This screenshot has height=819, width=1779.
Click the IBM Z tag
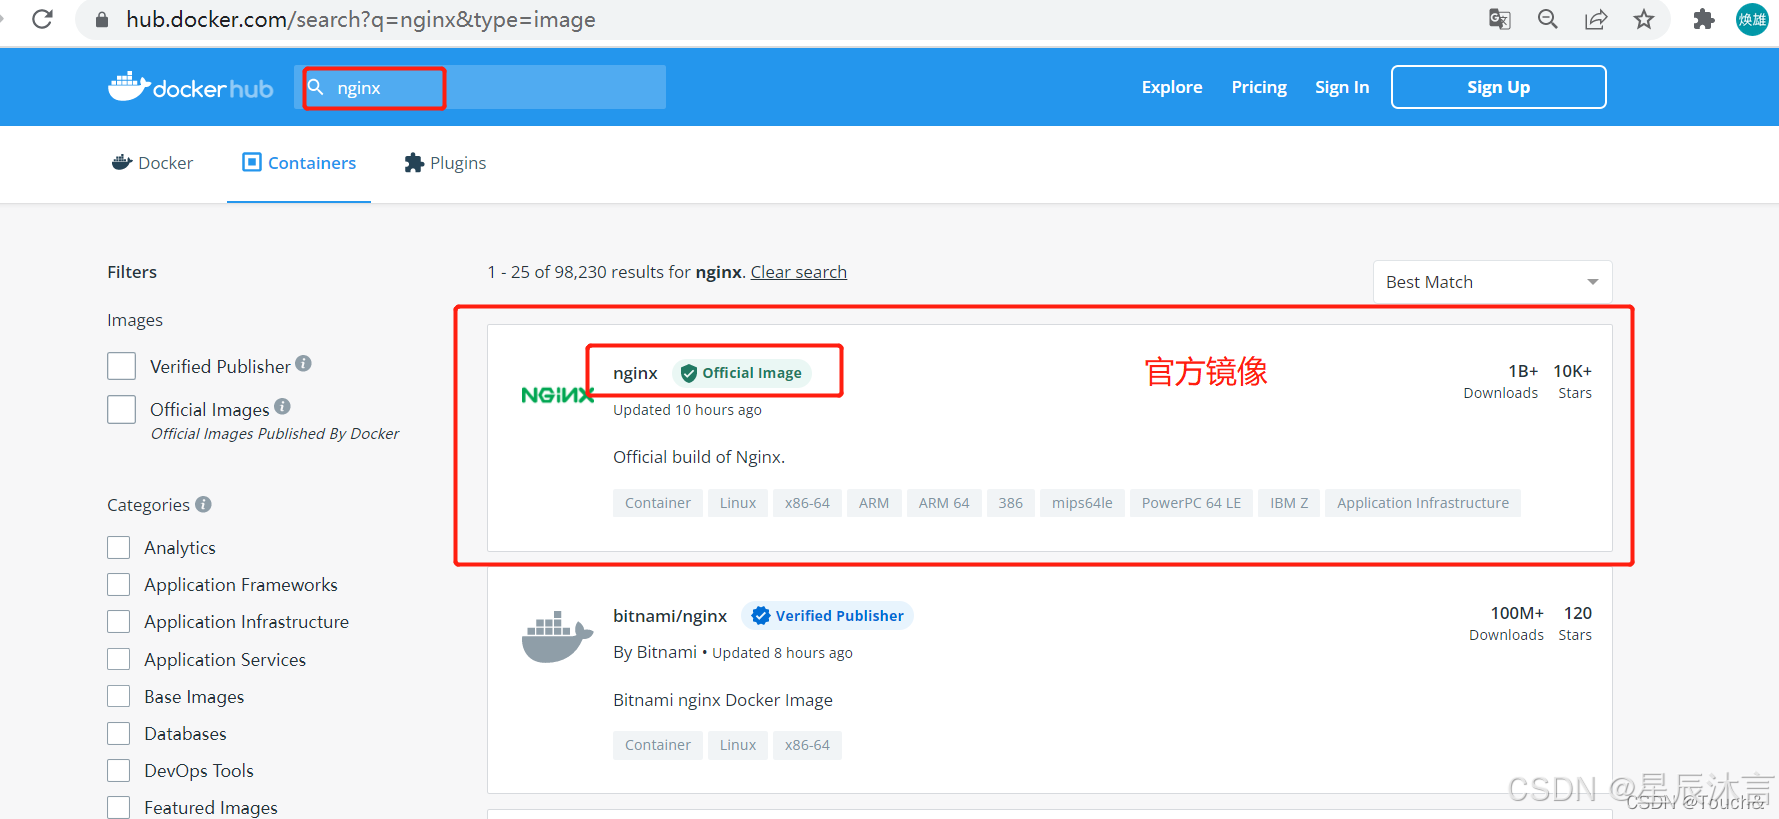tap(1289, 503)
